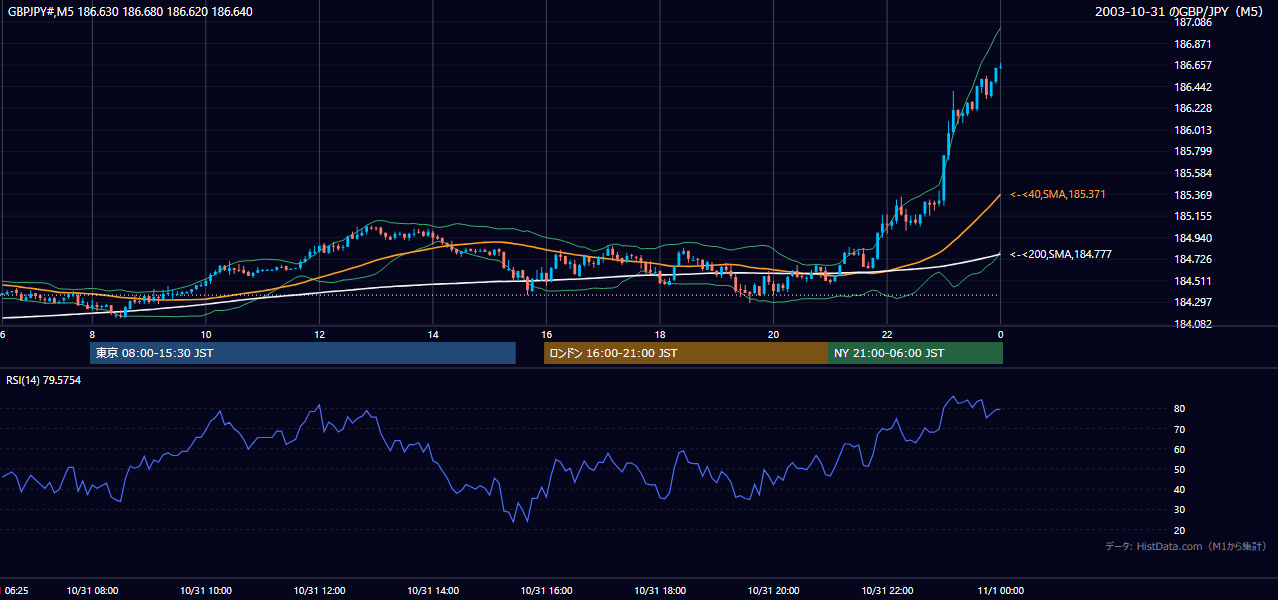Viewport: 1278px width, 600px height.
Task: Click price axis value 184.940
Action: 1194,238
